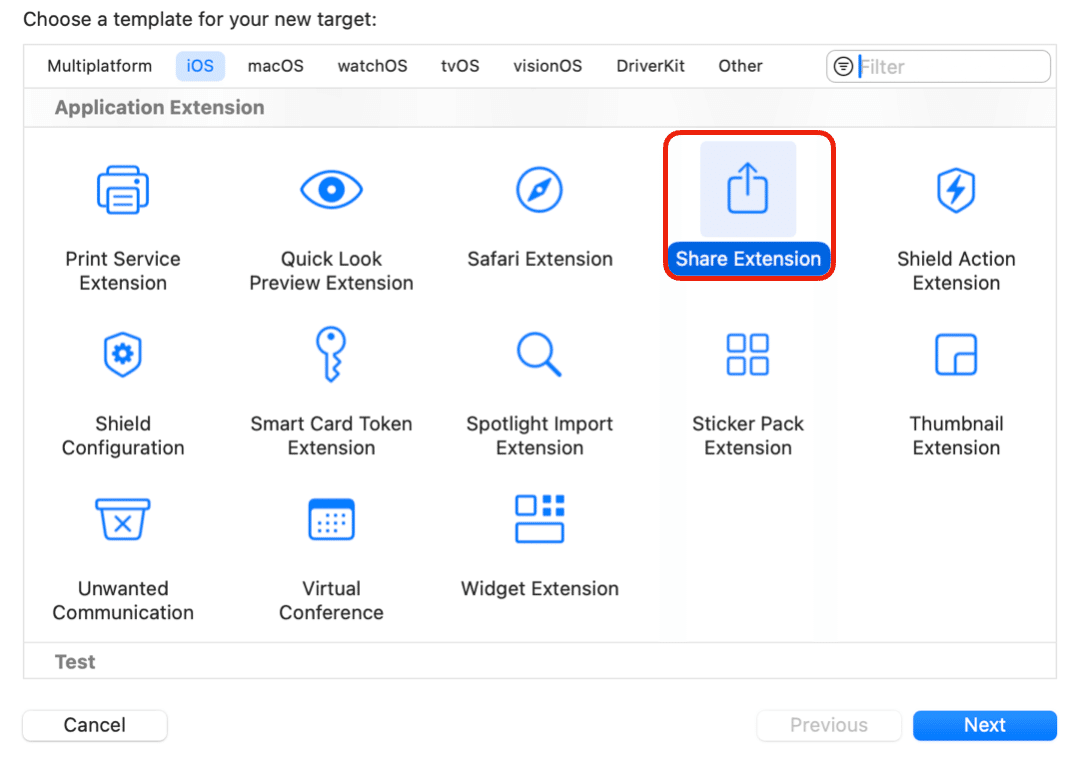Screen dimensions: 1079x759
Task: Pick the Smart Card Token key icon
Action: (x=331, y=354)
